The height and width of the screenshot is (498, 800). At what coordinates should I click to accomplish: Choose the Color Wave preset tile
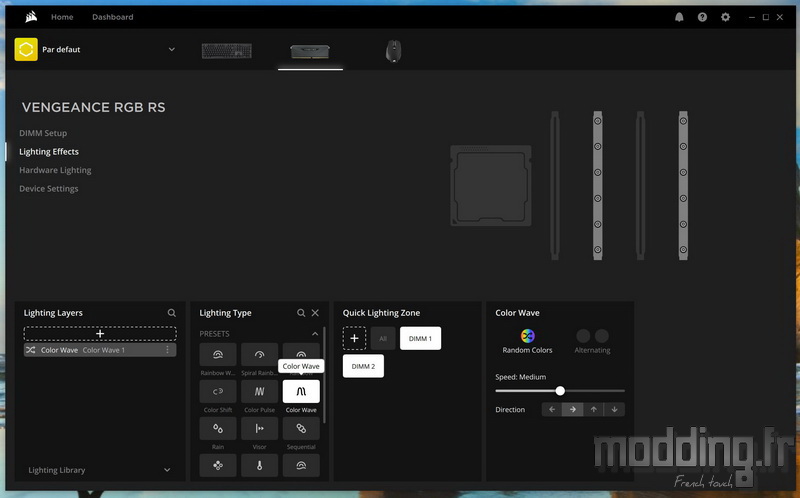tap(301, 391)
